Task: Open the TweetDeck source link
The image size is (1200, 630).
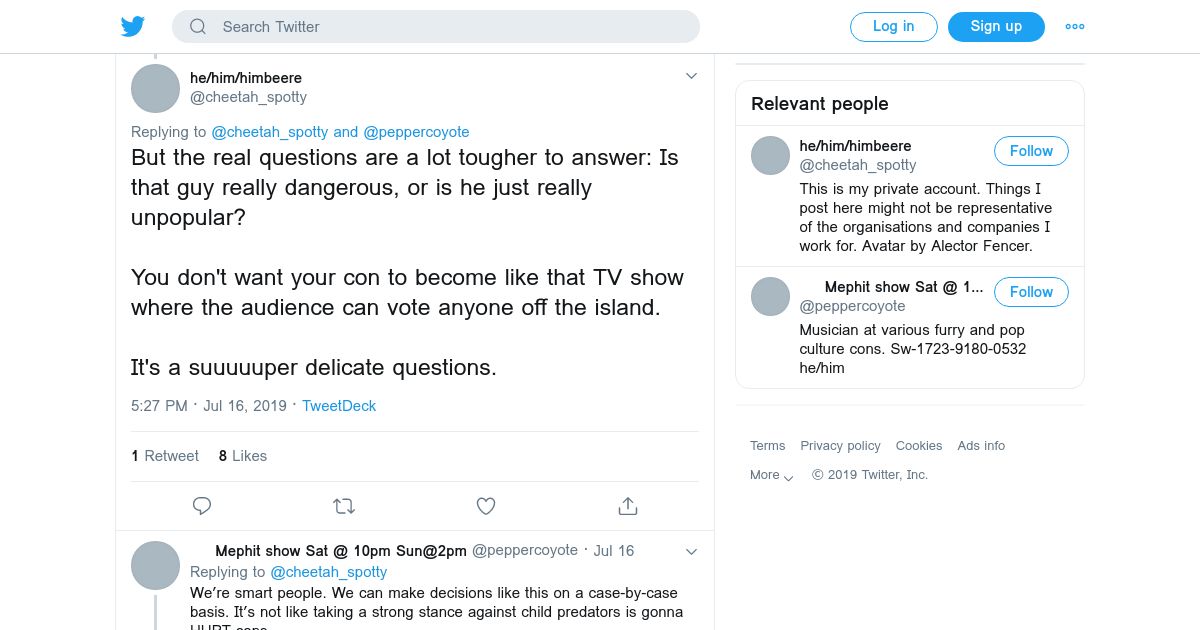Action: pyautogui.click(x=339, y=406)
